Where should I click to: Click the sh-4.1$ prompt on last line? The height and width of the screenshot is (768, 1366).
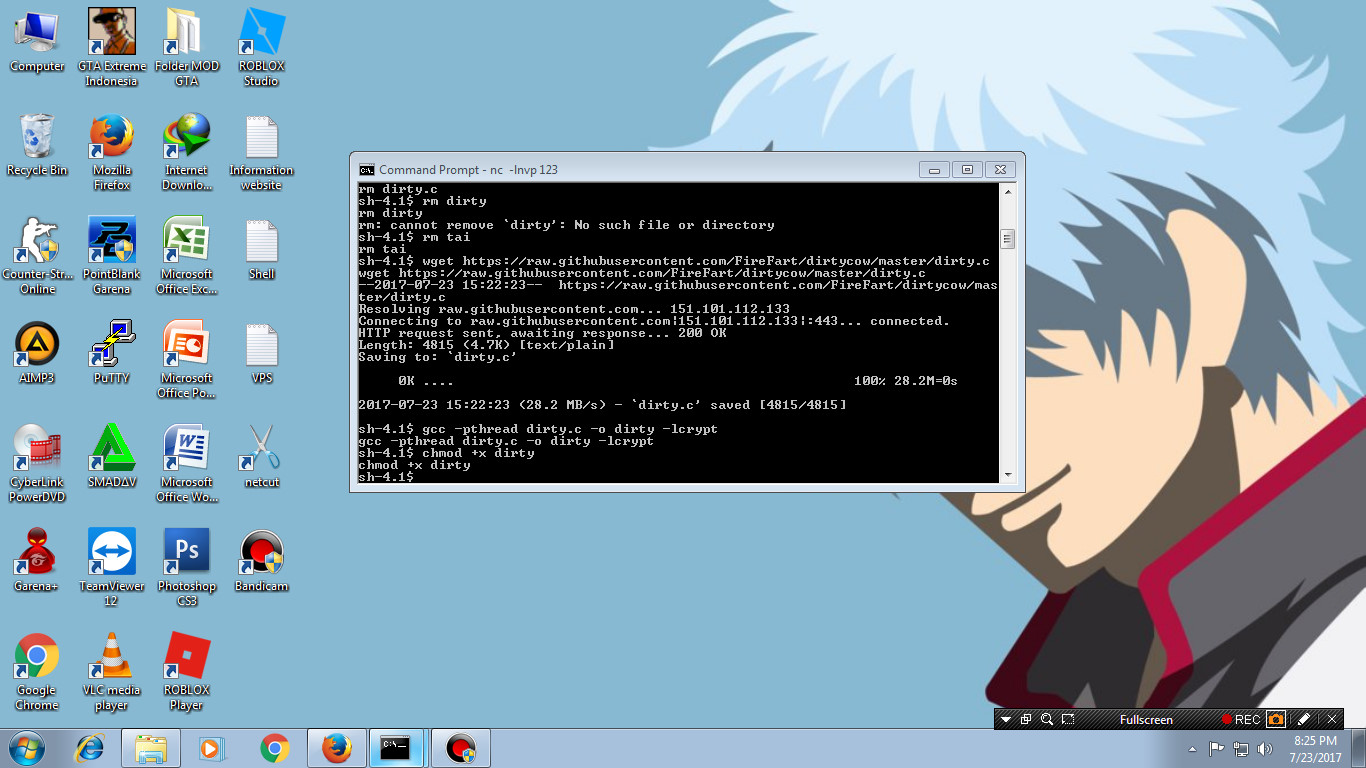[386, 477]
